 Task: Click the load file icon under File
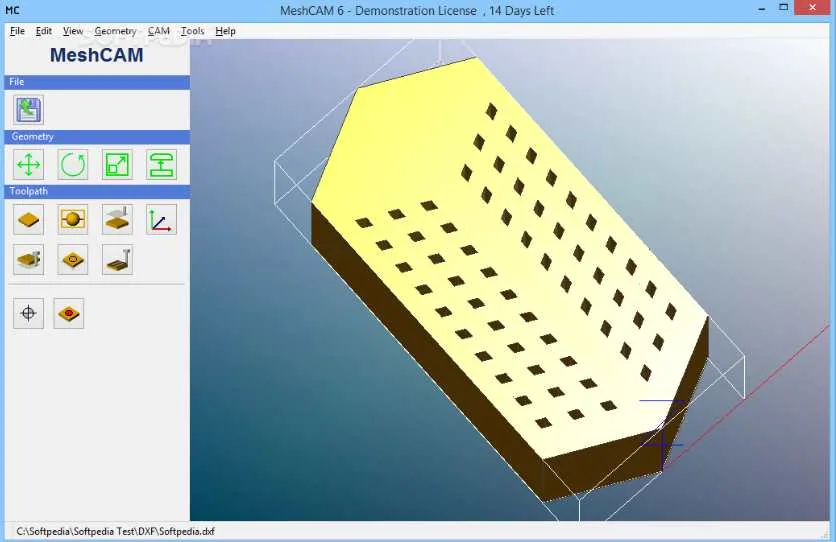(28, 109)
